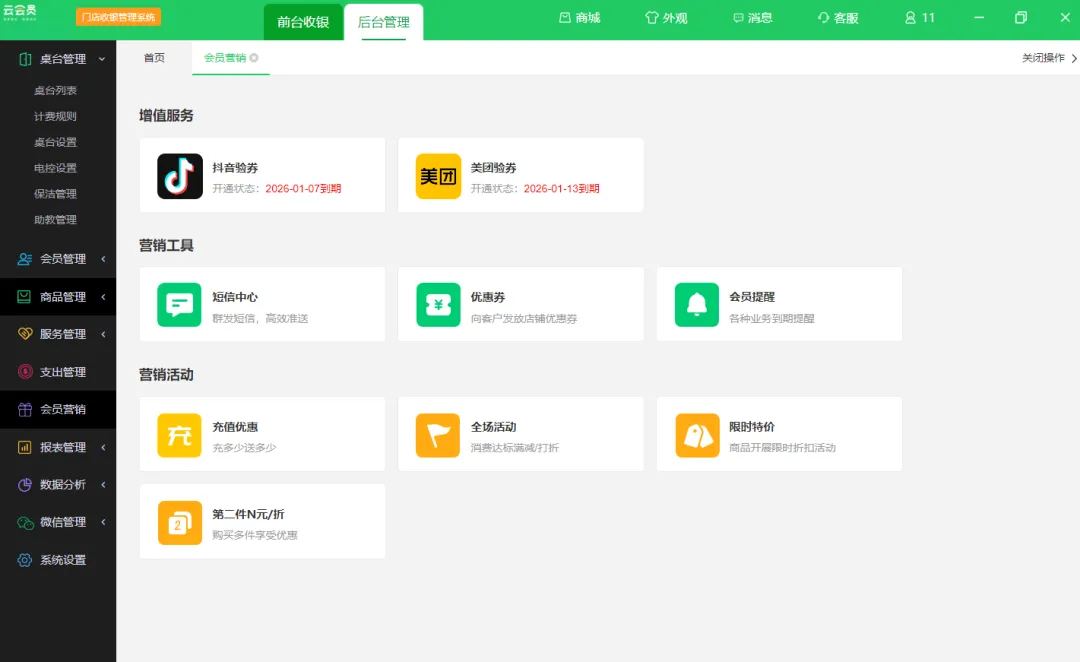Open 客服 customer service in header
Image resolution: width=1080 pixels, height=662 pixels.
tap(838, 18)
